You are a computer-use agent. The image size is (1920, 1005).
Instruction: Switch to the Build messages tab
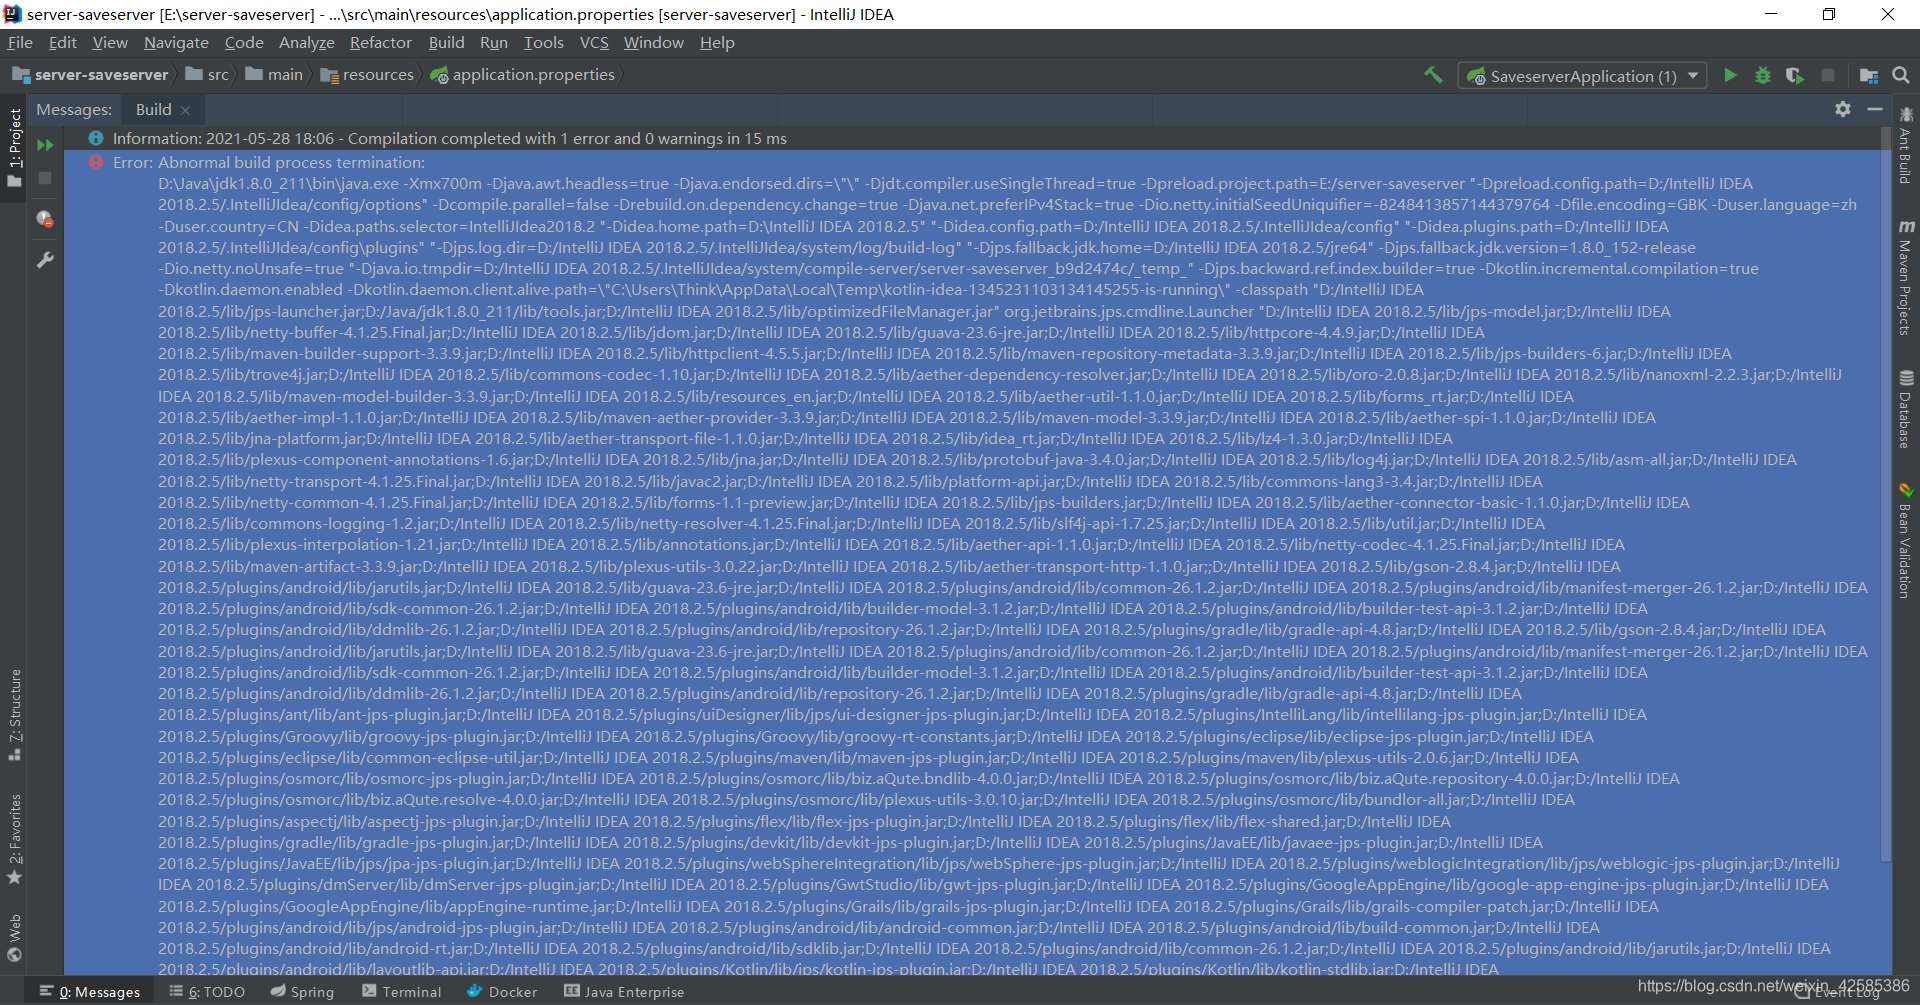pos(152,109)
